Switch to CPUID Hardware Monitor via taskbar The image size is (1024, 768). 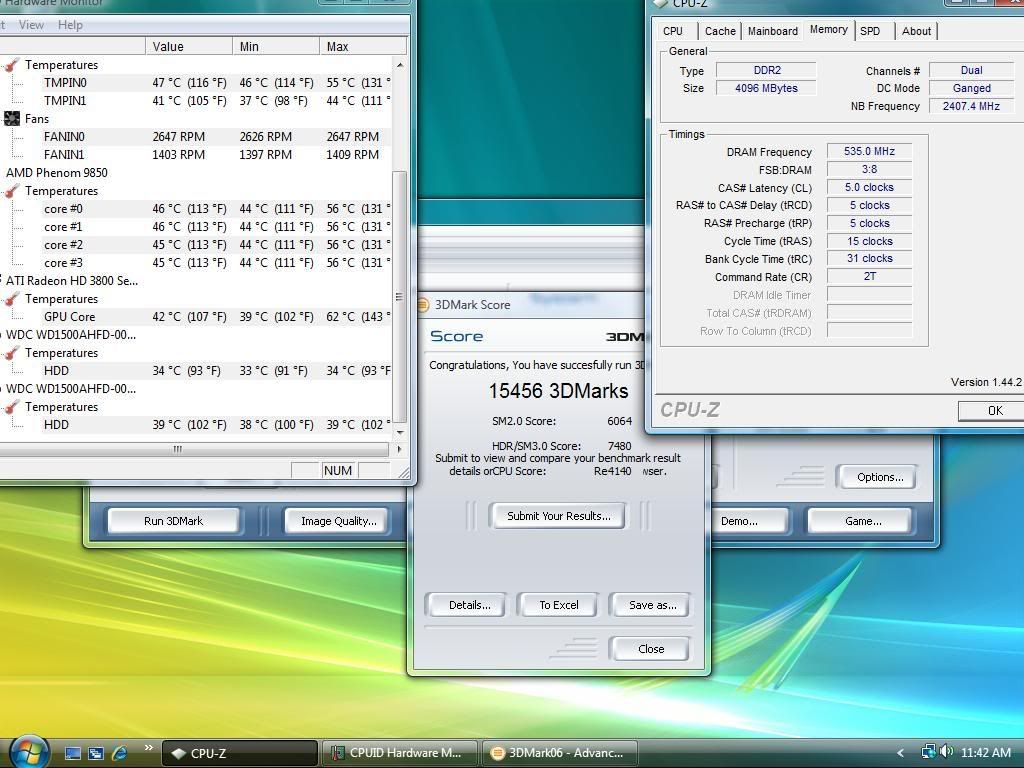coord(401,753)
